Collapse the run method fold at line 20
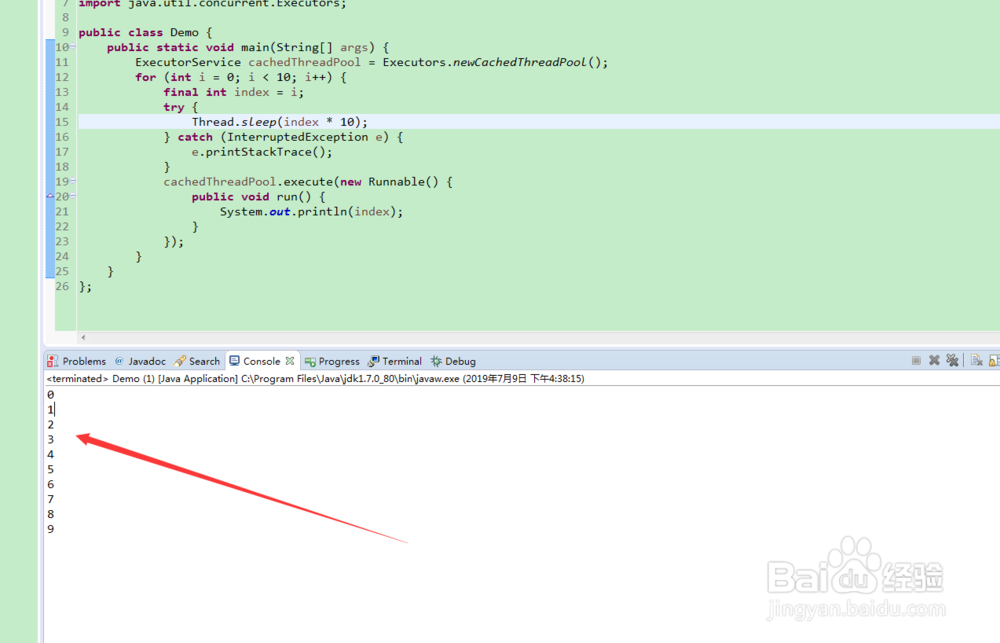 click(x=73, y=196)
